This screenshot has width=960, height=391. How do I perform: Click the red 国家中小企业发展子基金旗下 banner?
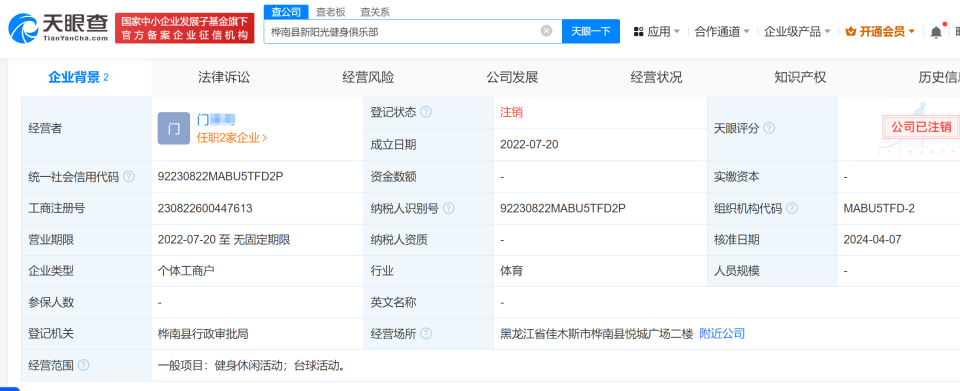[184, 28]
